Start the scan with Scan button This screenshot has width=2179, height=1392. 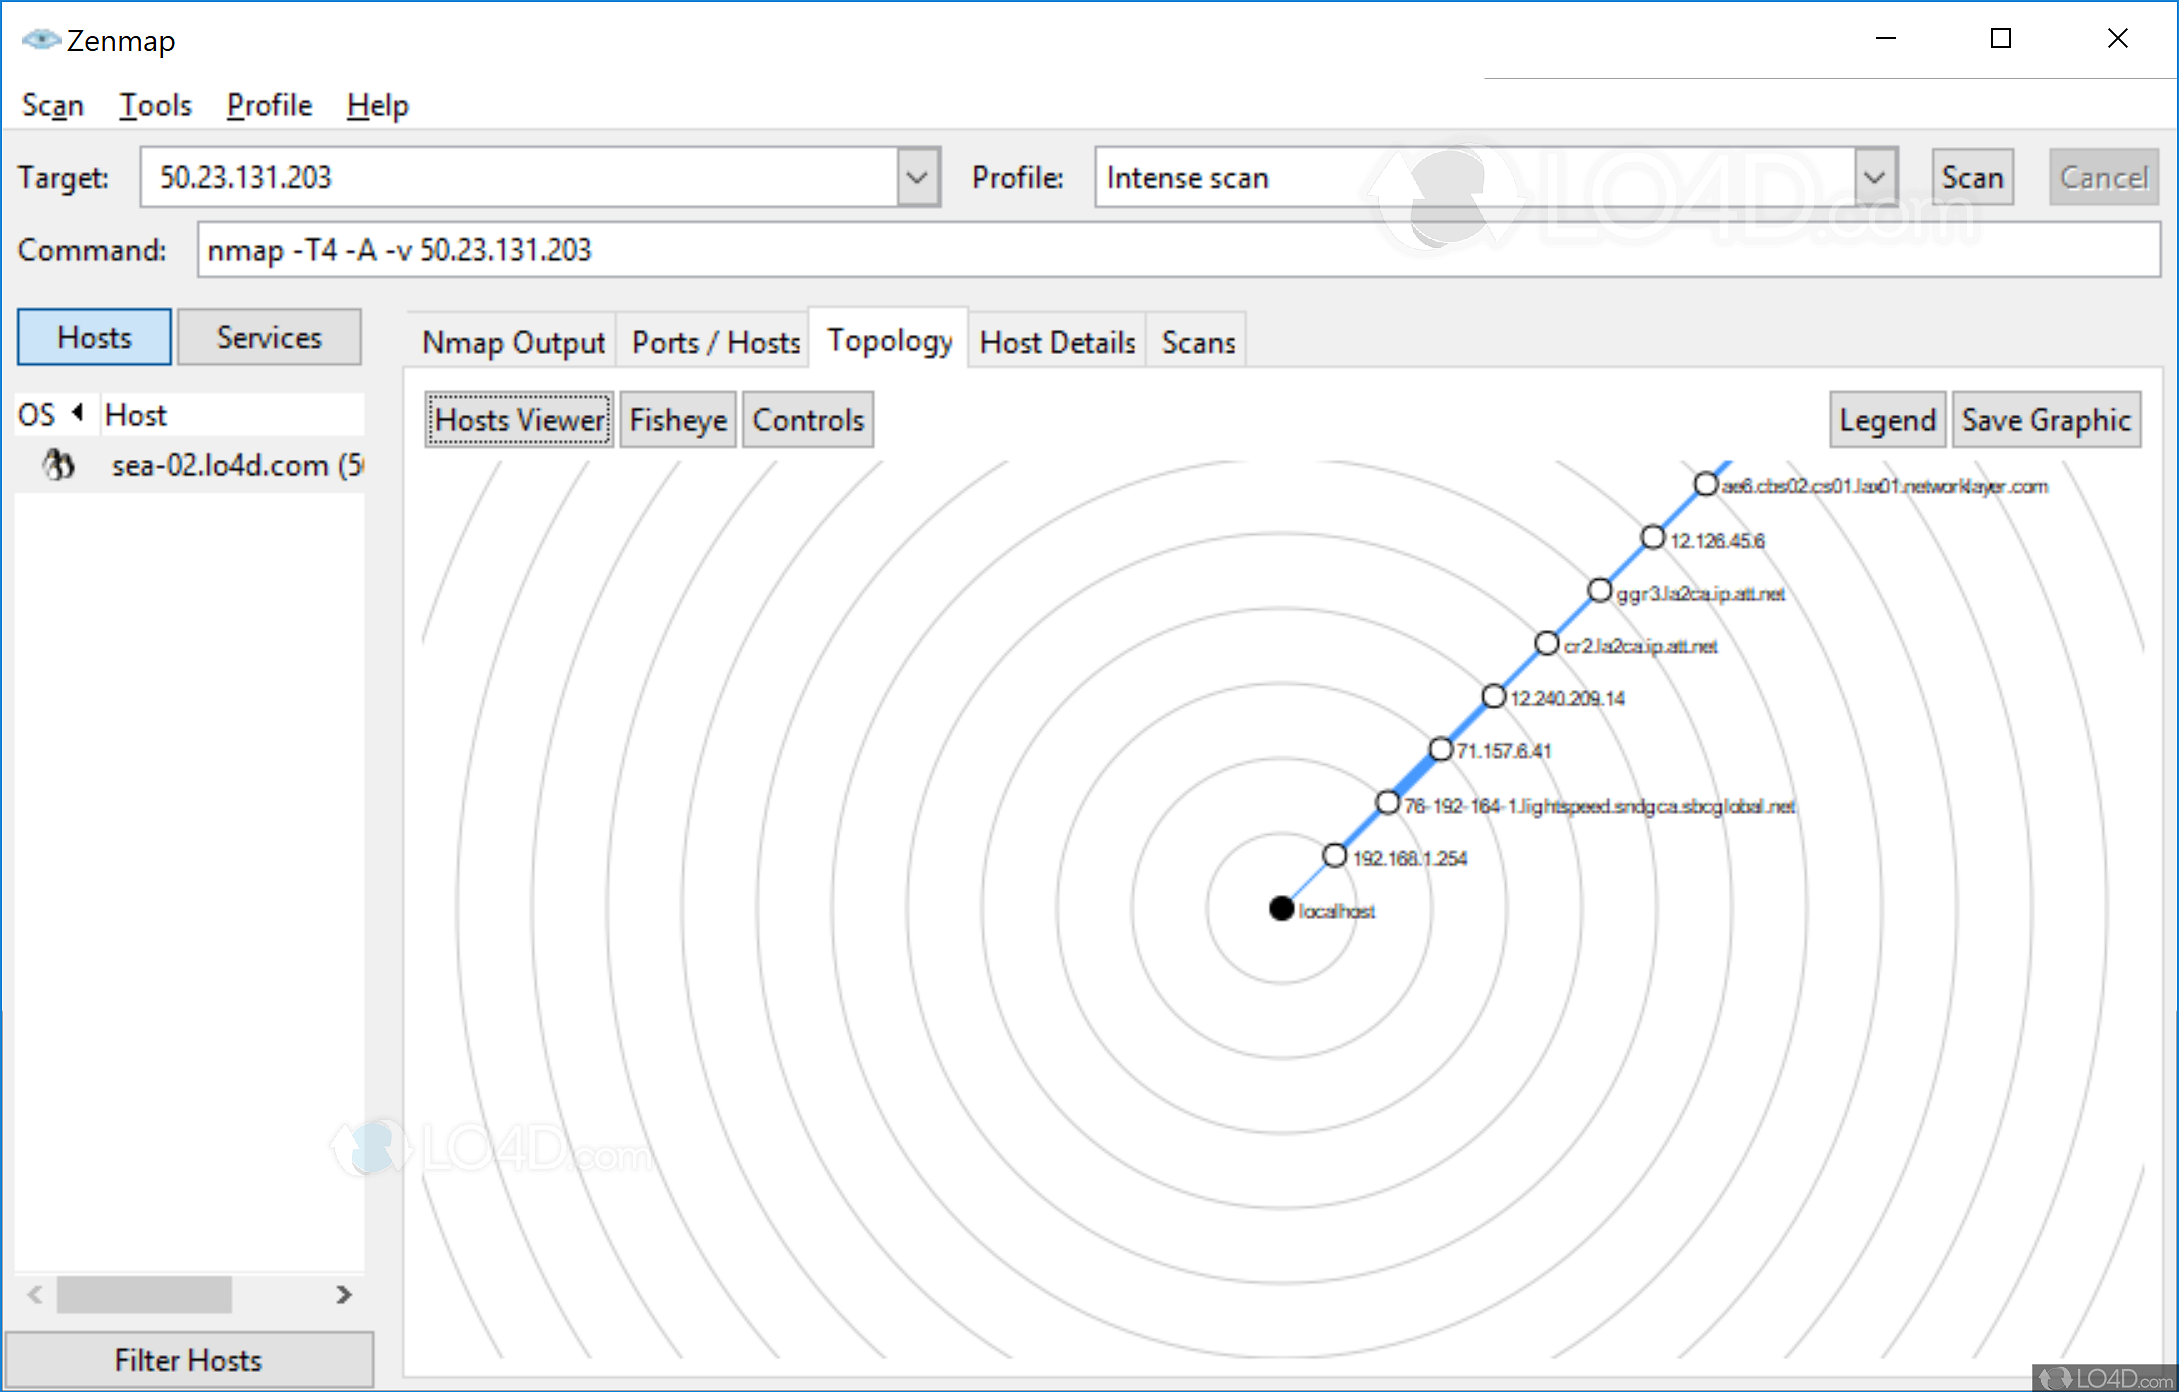click(1972, 177)
